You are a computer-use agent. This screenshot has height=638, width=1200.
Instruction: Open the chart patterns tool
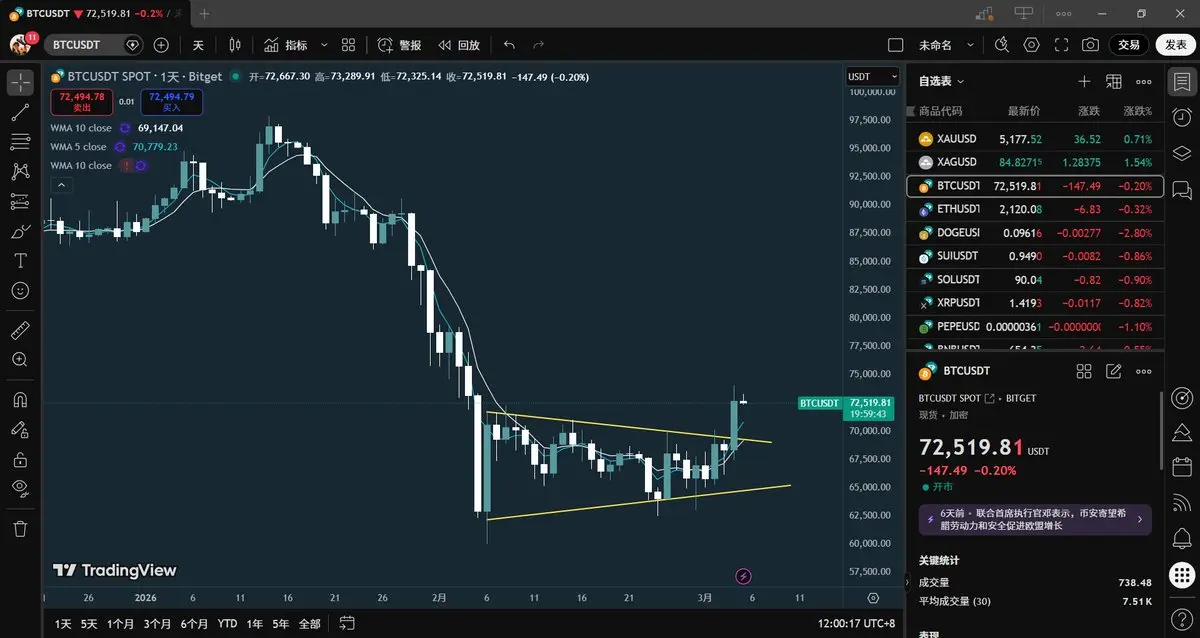(20, 172)
